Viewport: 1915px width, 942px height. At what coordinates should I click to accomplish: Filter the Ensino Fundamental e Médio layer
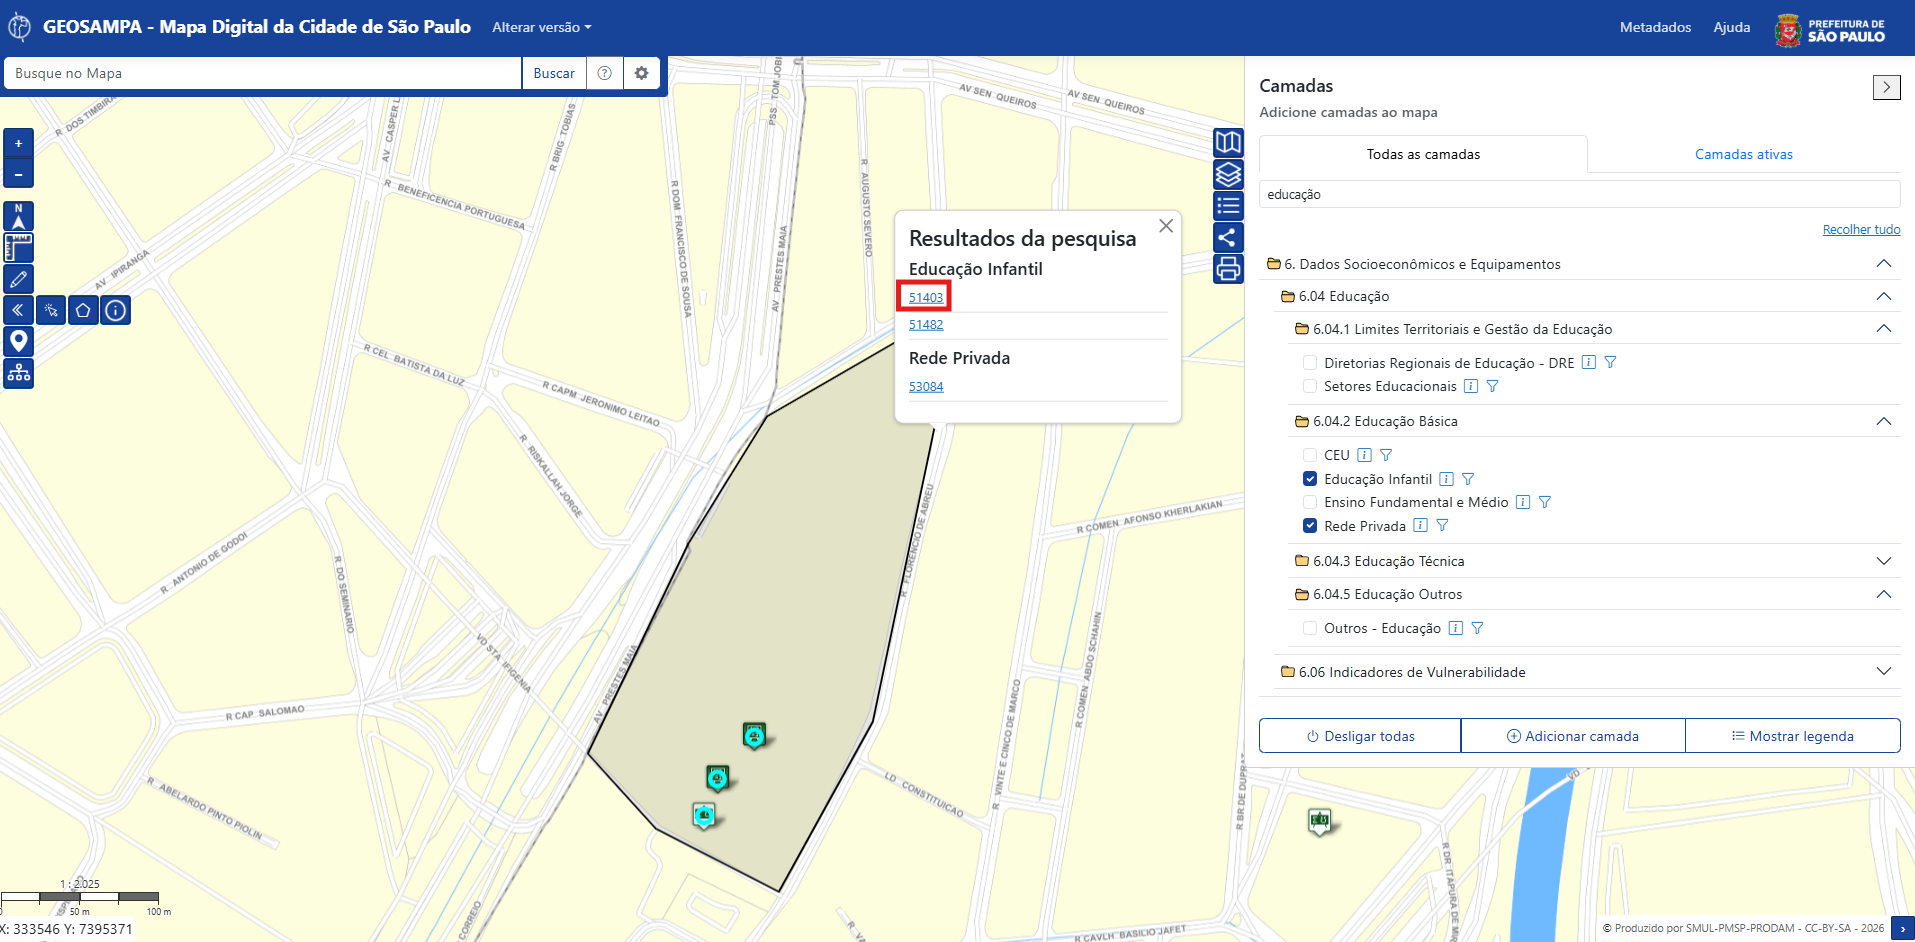[x=1545, y=502]
